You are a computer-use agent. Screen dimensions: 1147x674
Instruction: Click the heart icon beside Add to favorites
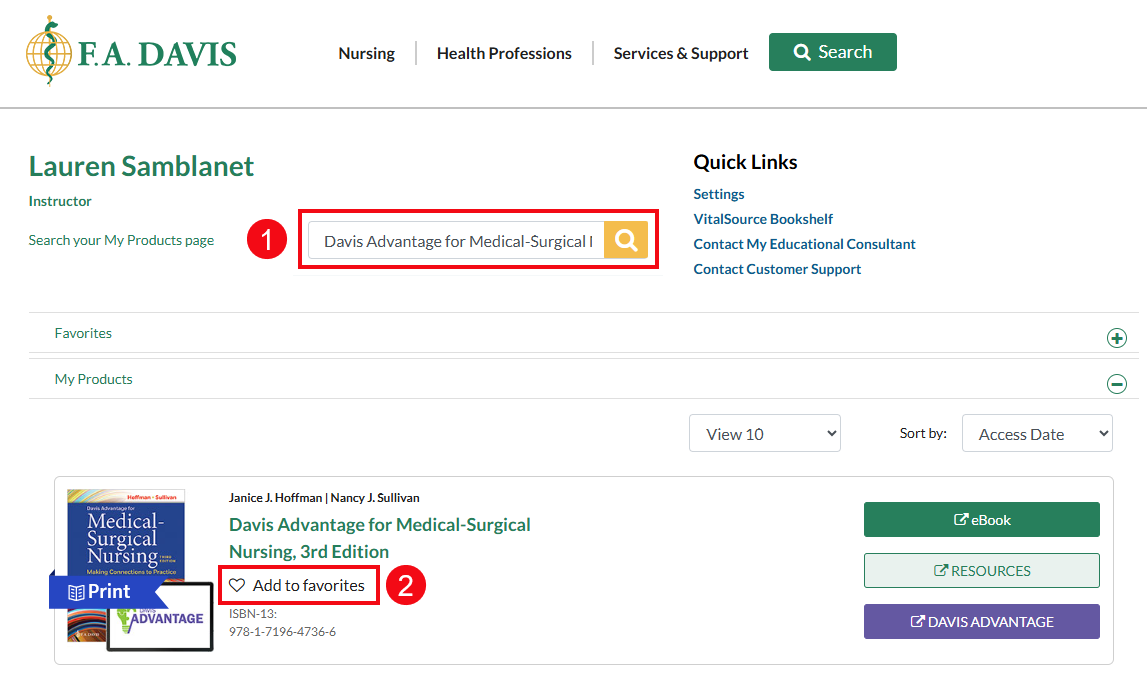click(x=237, y=585)
